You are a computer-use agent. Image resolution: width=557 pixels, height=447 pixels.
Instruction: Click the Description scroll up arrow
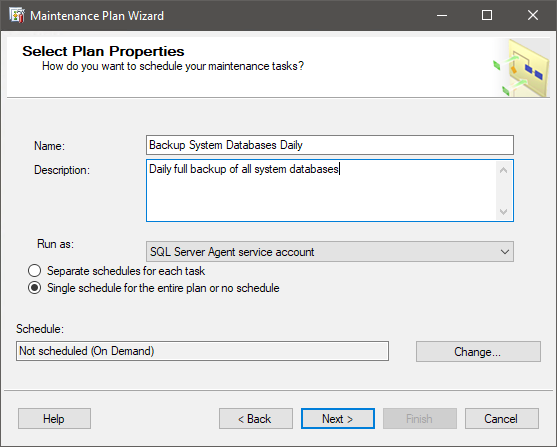503,171
